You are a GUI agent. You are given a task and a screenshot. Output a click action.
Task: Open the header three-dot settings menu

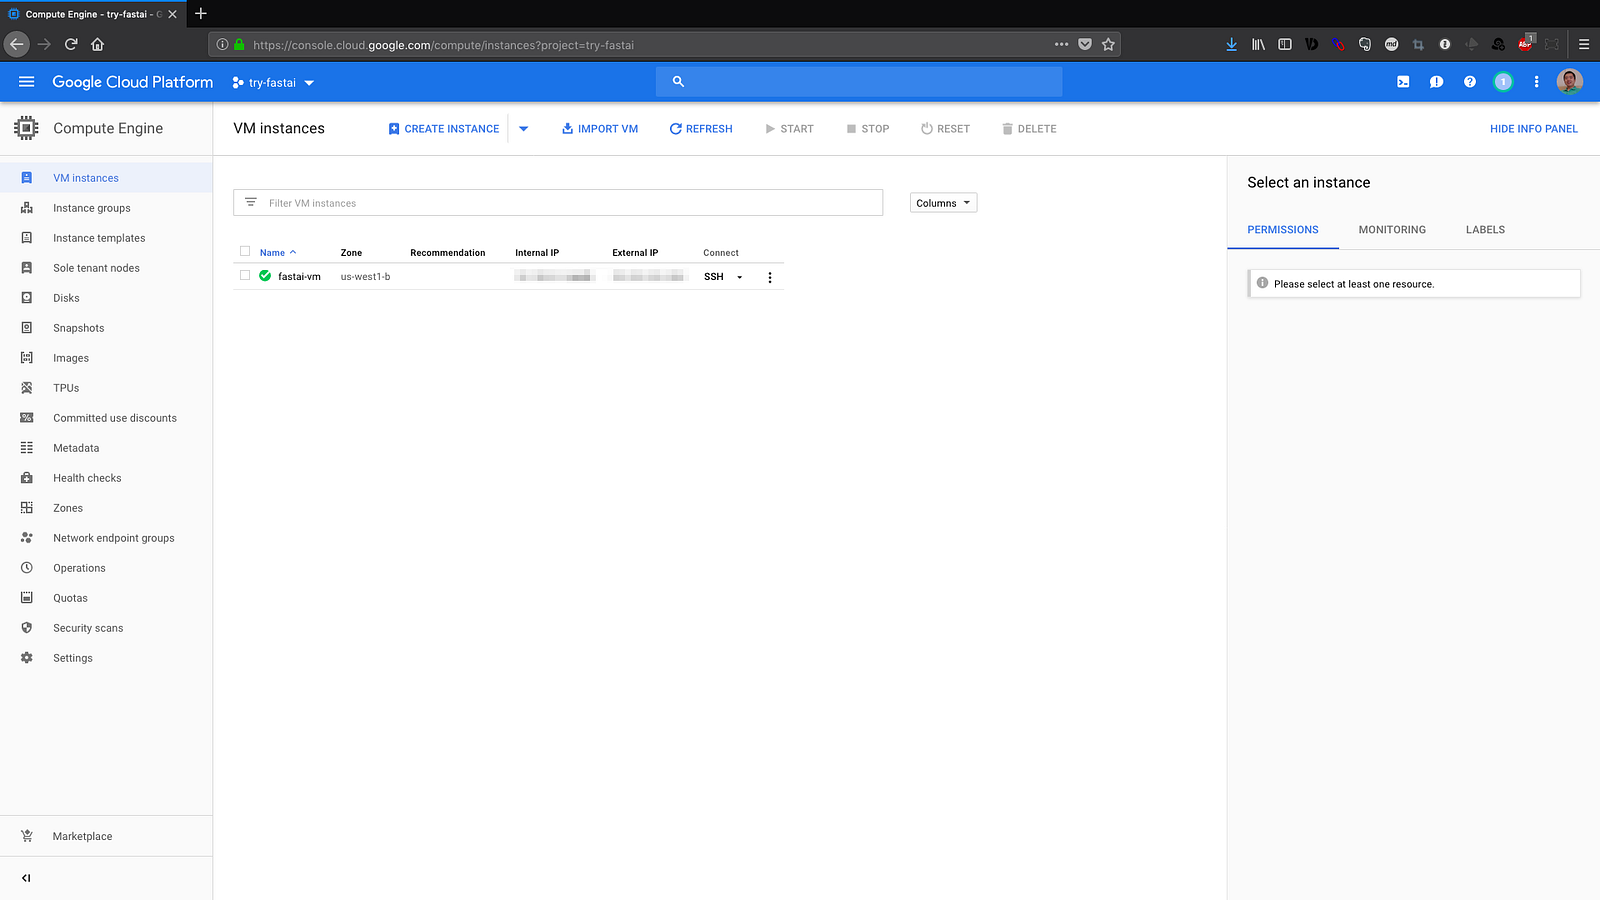pyautogui.click(x=1537, y=82)
